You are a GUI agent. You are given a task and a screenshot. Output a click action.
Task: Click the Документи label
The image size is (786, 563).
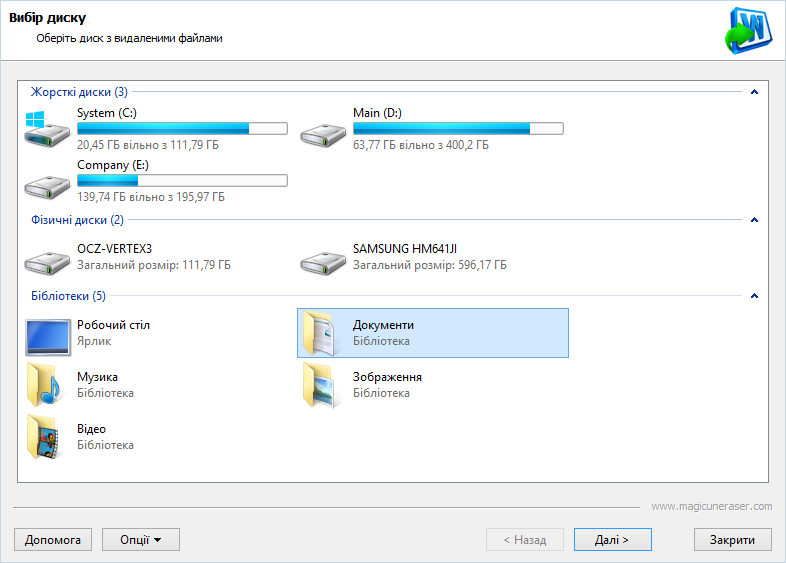click(x=383, y=325)
